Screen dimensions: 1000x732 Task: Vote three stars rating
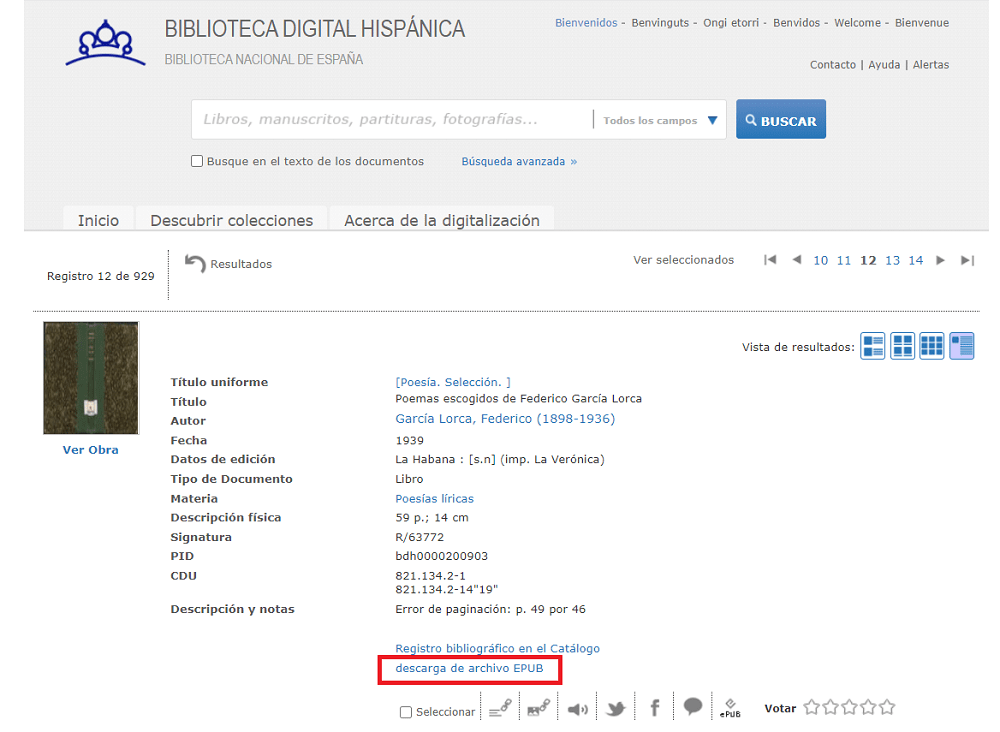click(x=849, y=707)
